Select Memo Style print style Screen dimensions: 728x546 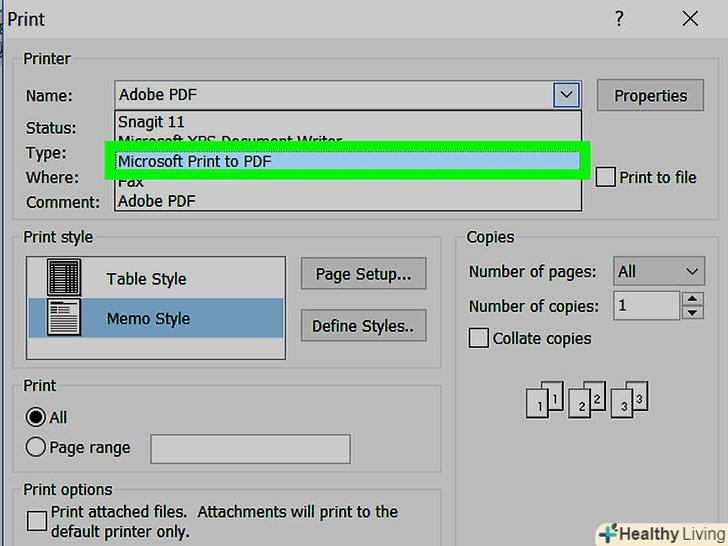click(x=156, y=318)
